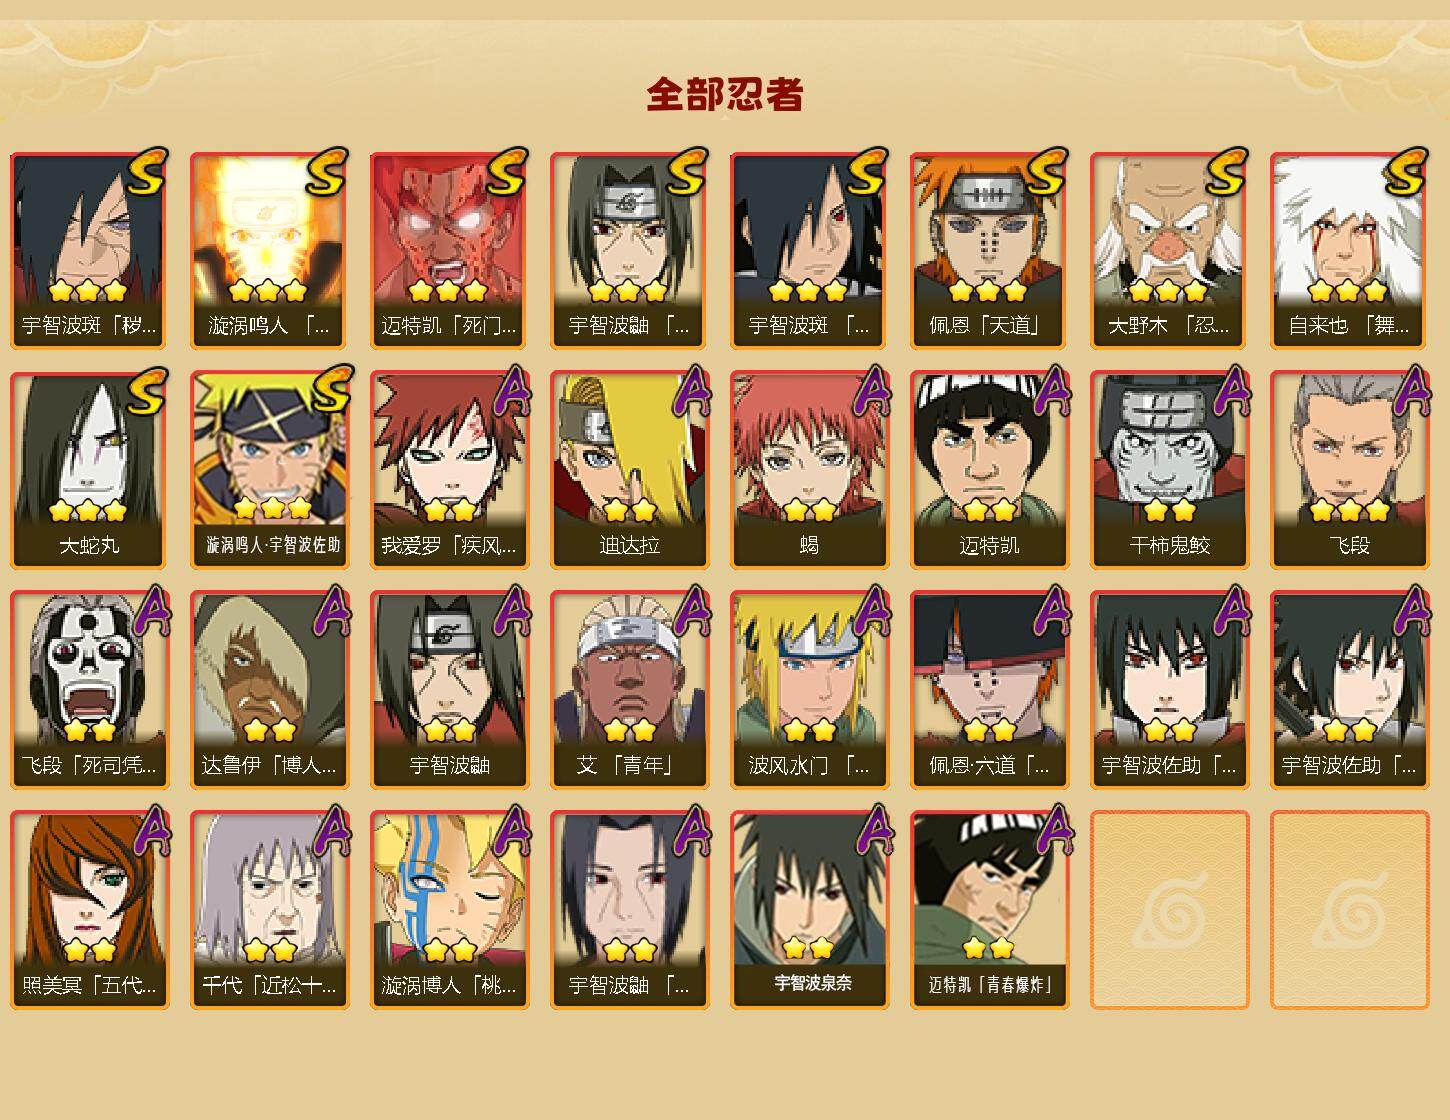Select the first empty ninja slot
Viewport: 1450px width, 1120px height.
(1169, 910)
